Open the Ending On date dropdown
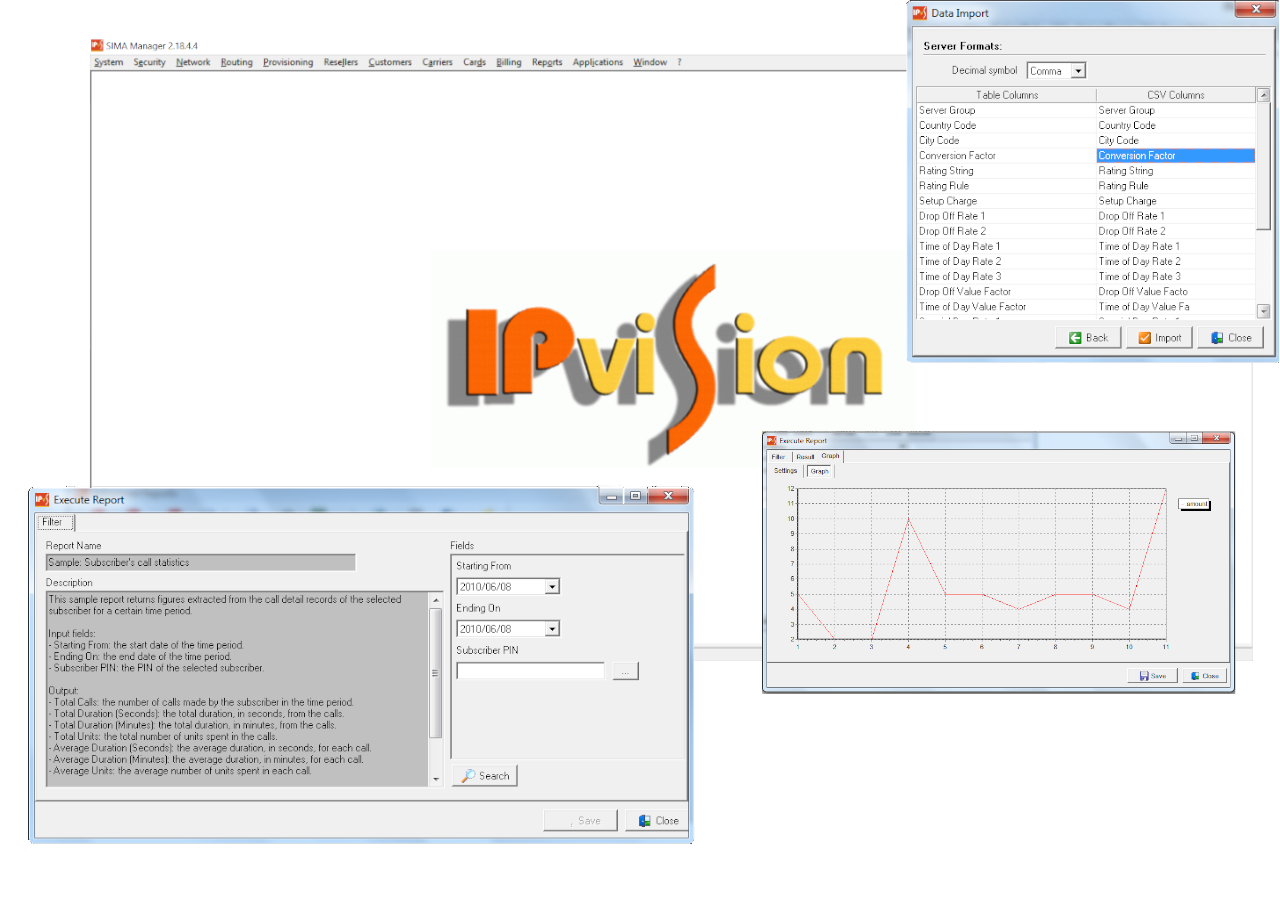The height and width of the screenshot is (920, 1280). point(552,629)
